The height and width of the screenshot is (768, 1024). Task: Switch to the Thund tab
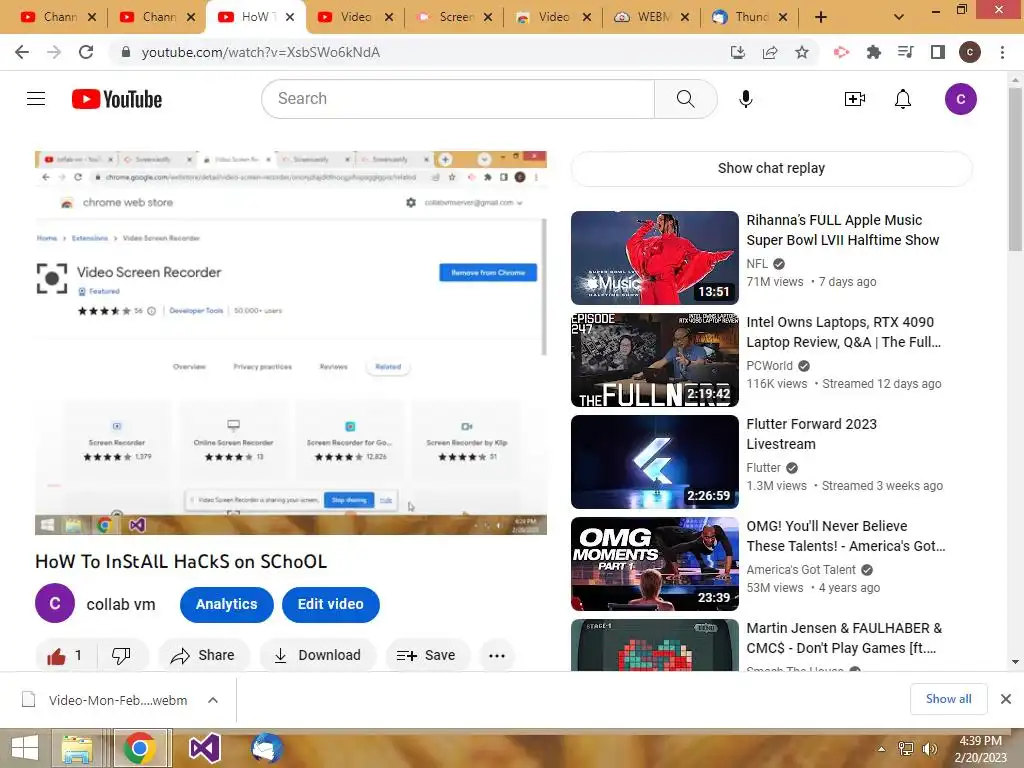point(752,17)
